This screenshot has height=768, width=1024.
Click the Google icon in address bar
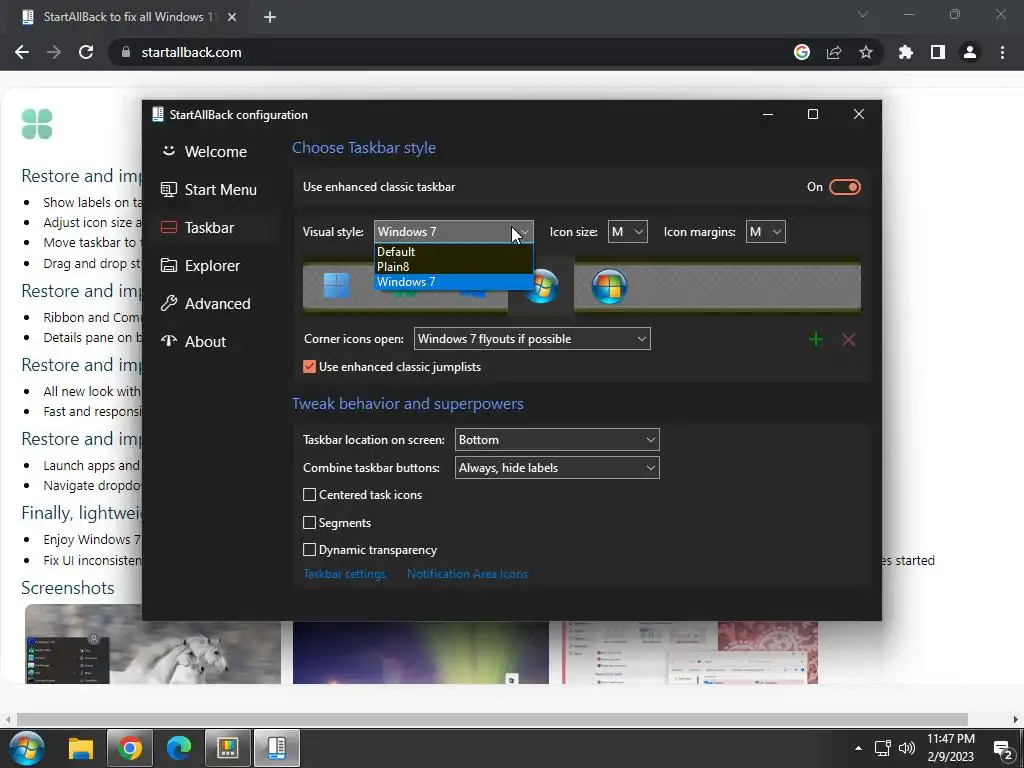pyautogui.click(x=802, y=52)
